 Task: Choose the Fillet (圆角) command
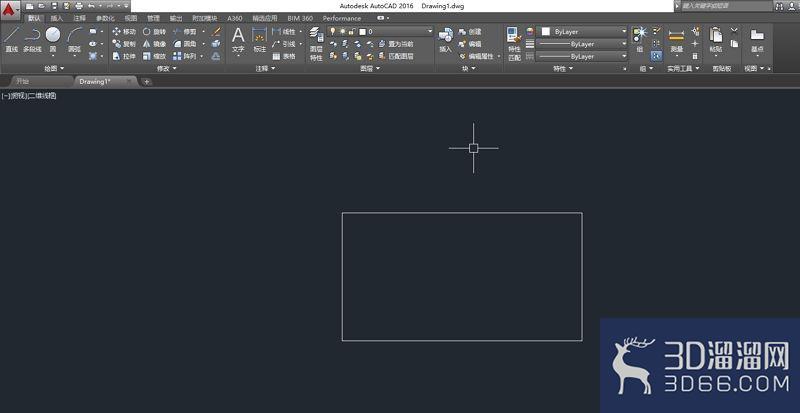(185, 44)
